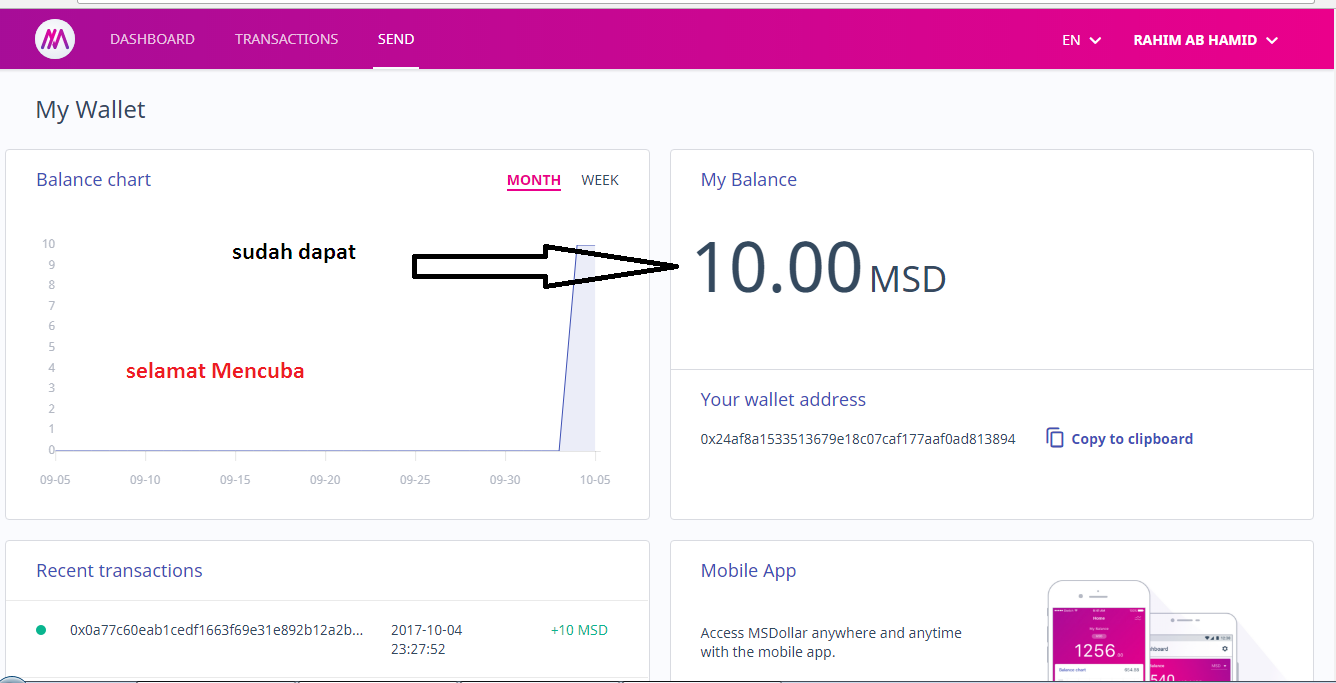The image size is (1336, 683).
Task: Click the My Balance amount 10.00 MSD
Action: coord(820,270)
